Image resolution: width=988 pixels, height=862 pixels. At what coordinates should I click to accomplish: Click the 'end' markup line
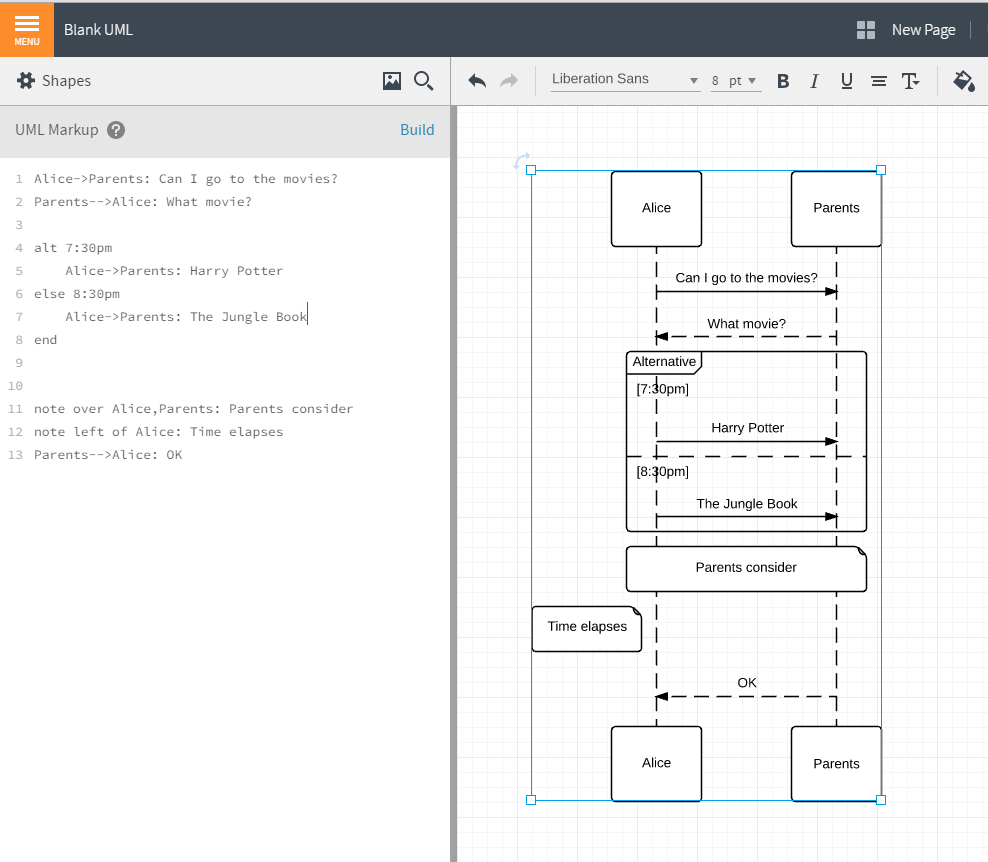[45, 340]
